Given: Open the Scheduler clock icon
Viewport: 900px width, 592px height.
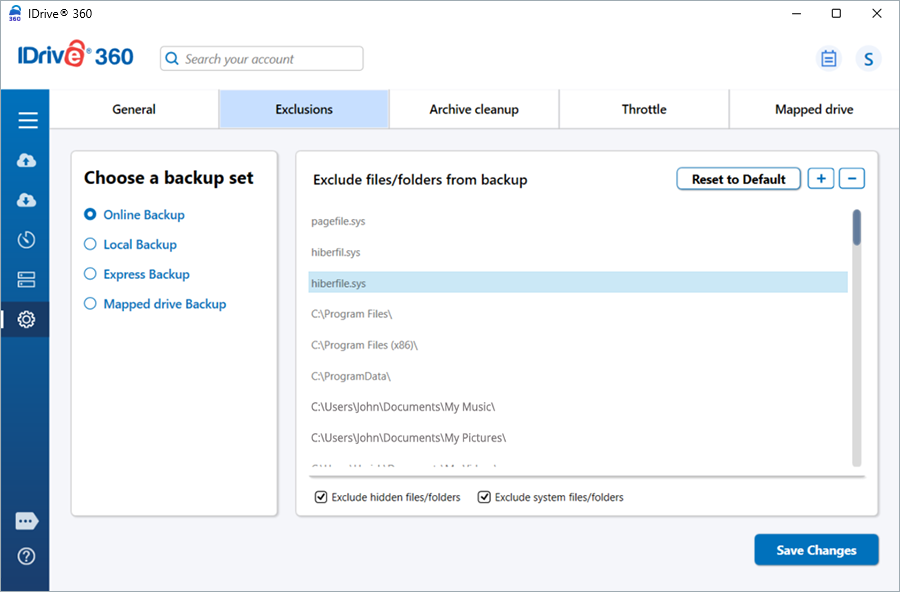Looking at the screenshot, I should pos(27,240).
